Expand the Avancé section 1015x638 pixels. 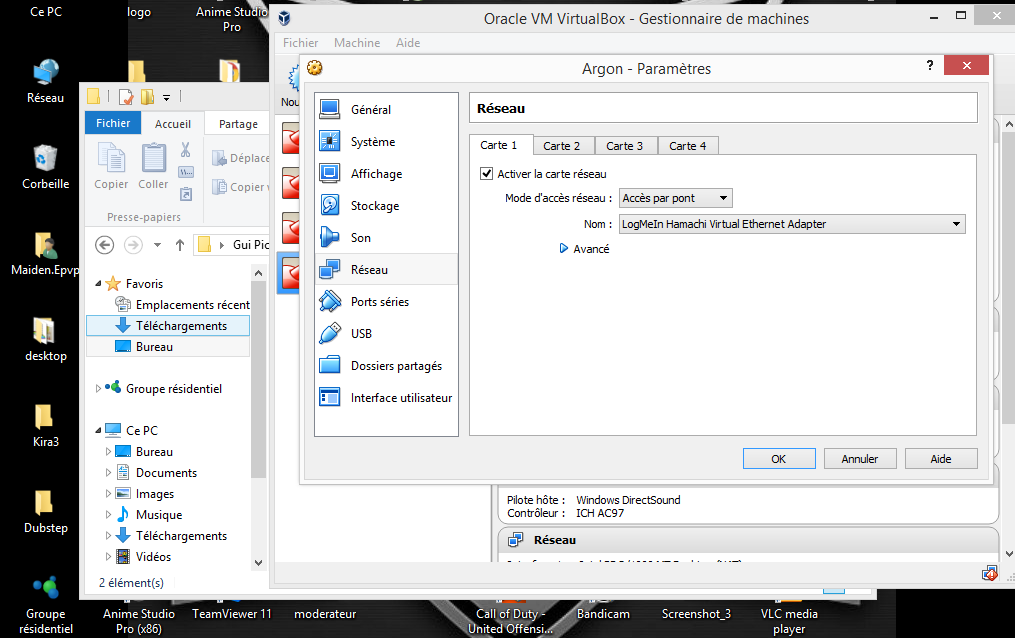coord(585,248)
